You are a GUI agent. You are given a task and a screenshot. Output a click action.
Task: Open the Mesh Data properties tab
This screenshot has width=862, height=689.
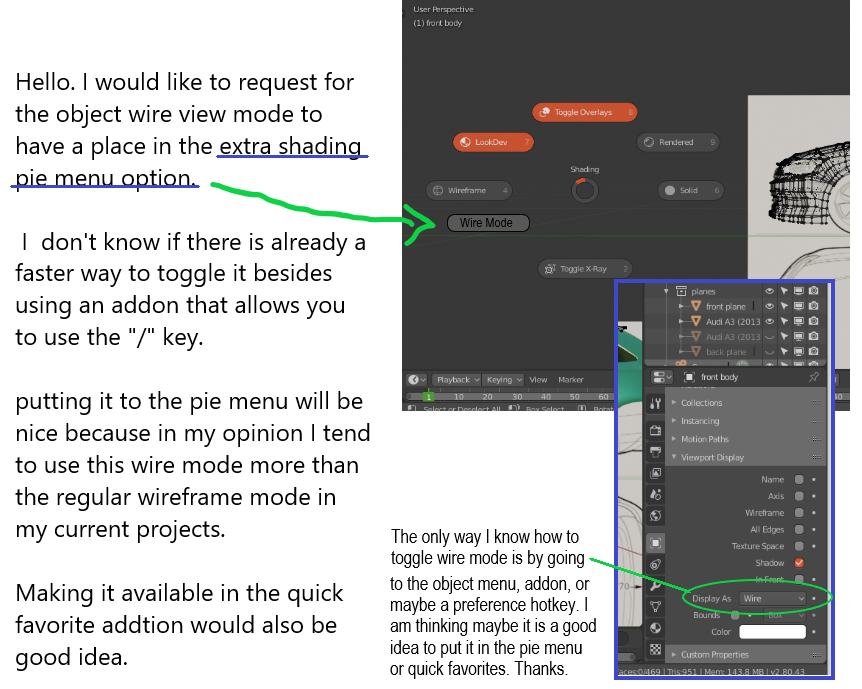click(x=655, y=607)
